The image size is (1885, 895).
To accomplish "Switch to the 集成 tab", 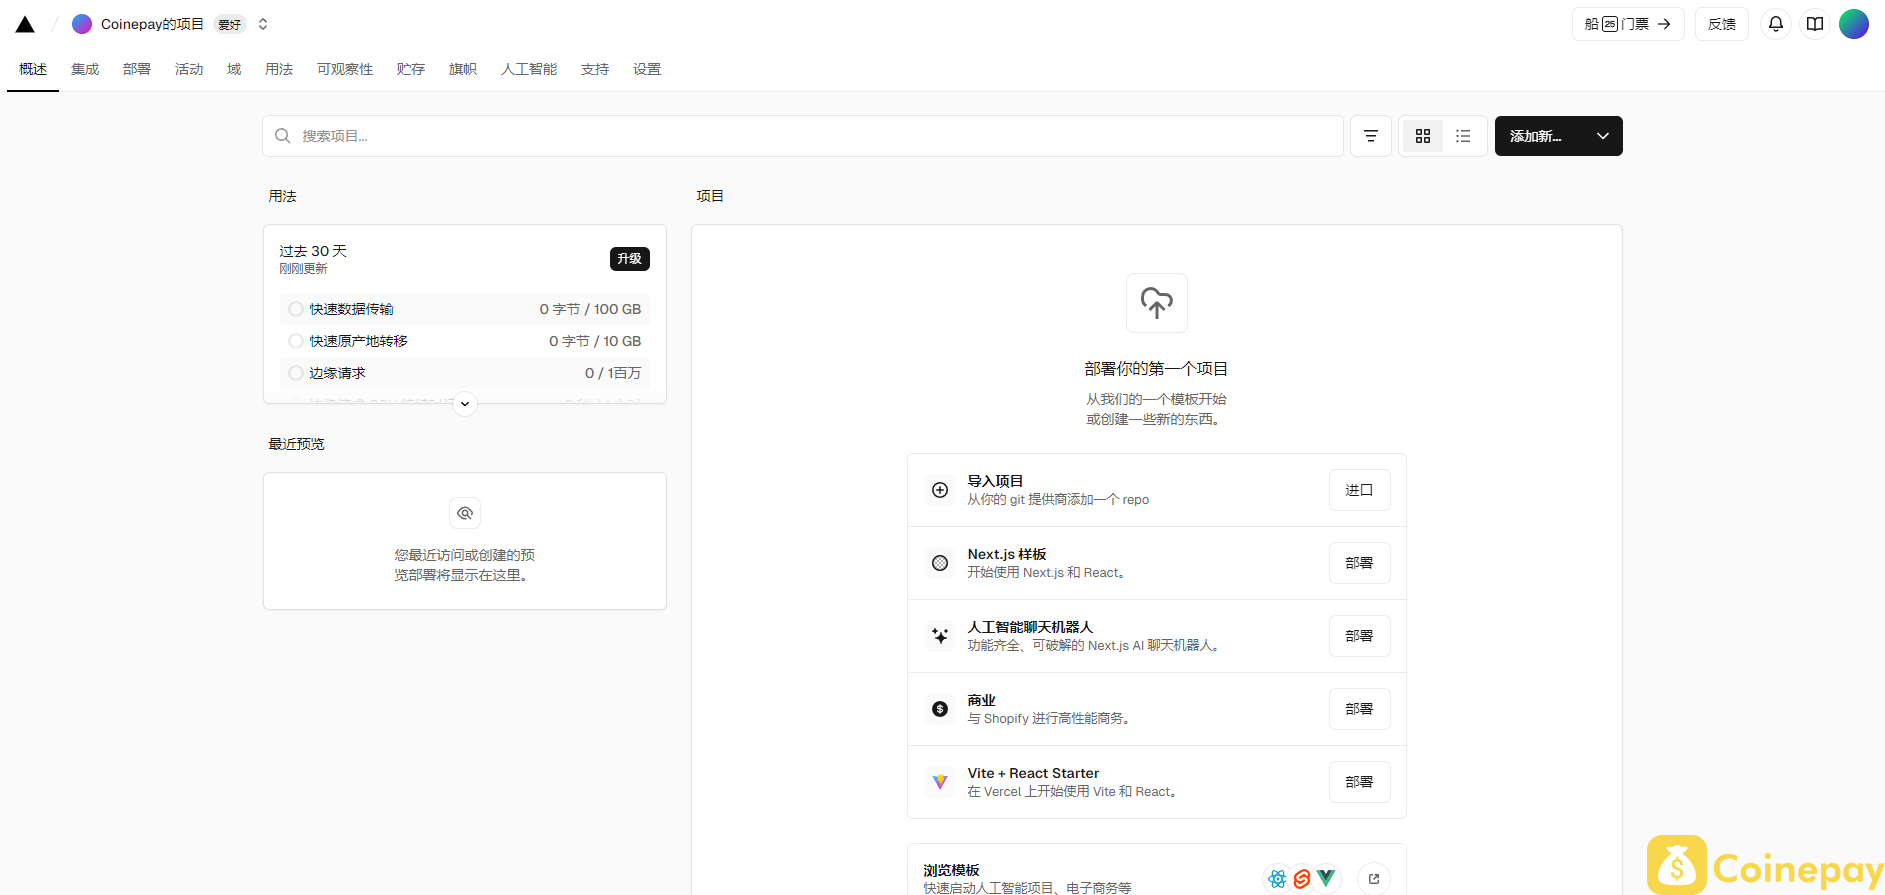I will pos(85,69).
